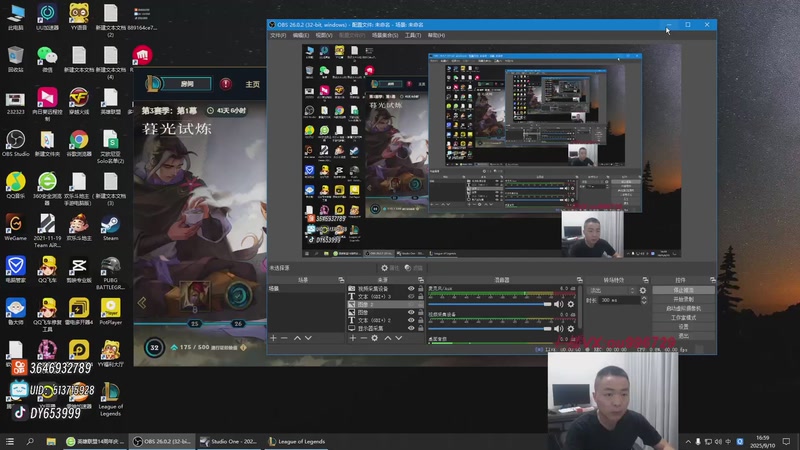Click 停止推流 stop streaming button

click(684, 290)
